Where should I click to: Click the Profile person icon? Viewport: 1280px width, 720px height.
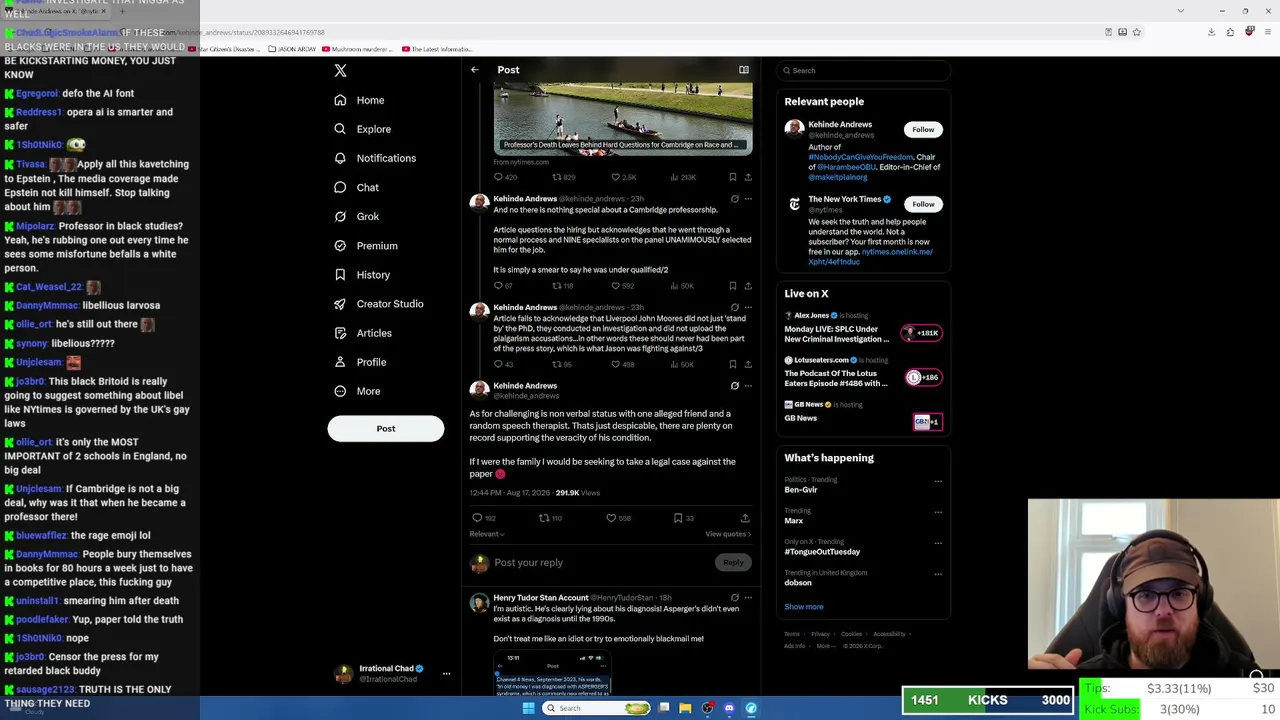coord(340,362)
